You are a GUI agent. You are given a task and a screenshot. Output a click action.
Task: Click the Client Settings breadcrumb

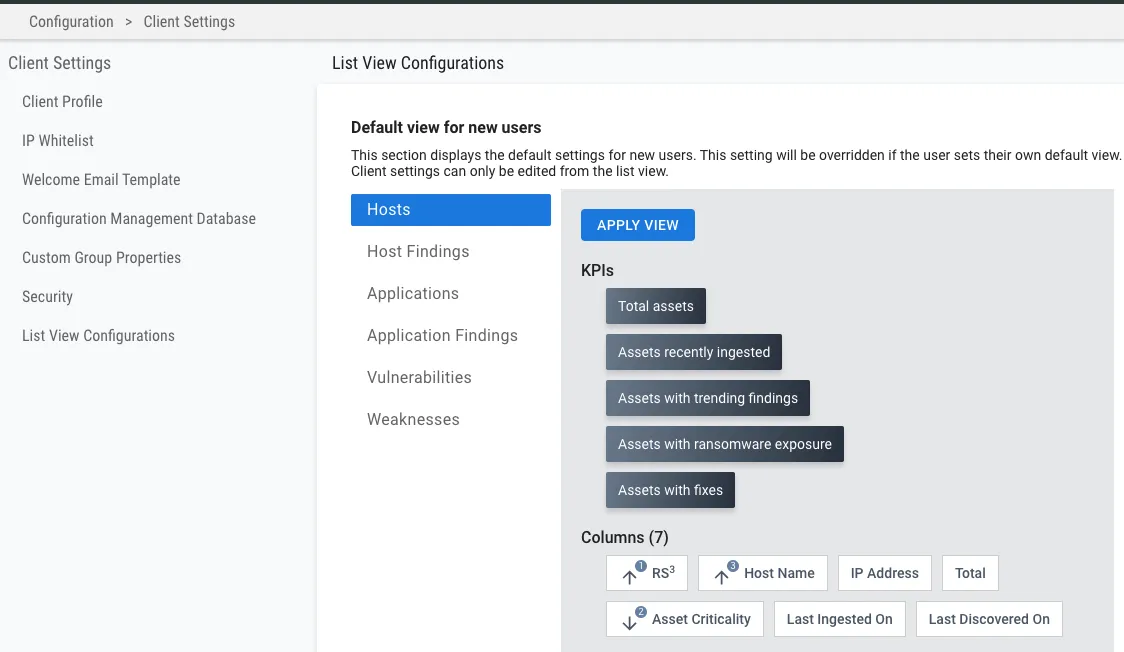click(x=189, y=21)
